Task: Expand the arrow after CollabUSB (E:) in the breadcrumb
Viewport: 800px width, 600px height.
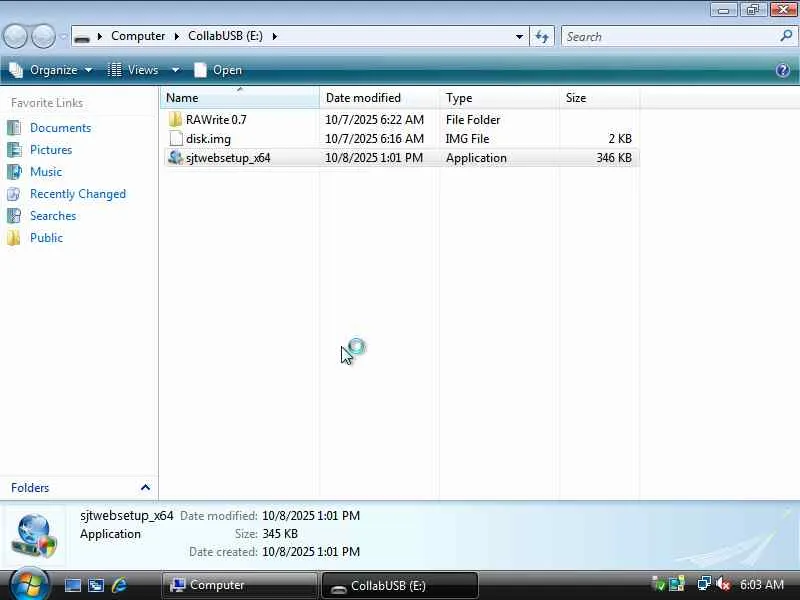Action: 274,36
